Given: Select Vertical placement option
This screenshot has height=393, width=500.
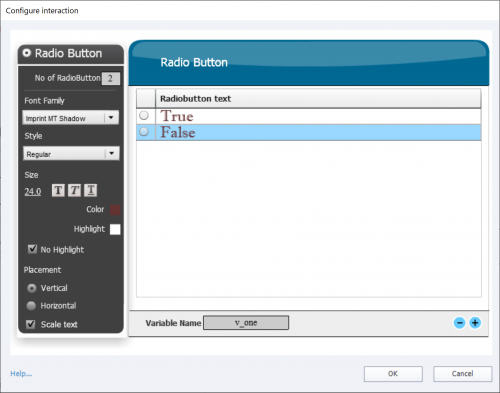Looking at the screenshot, I should [32, 288].
